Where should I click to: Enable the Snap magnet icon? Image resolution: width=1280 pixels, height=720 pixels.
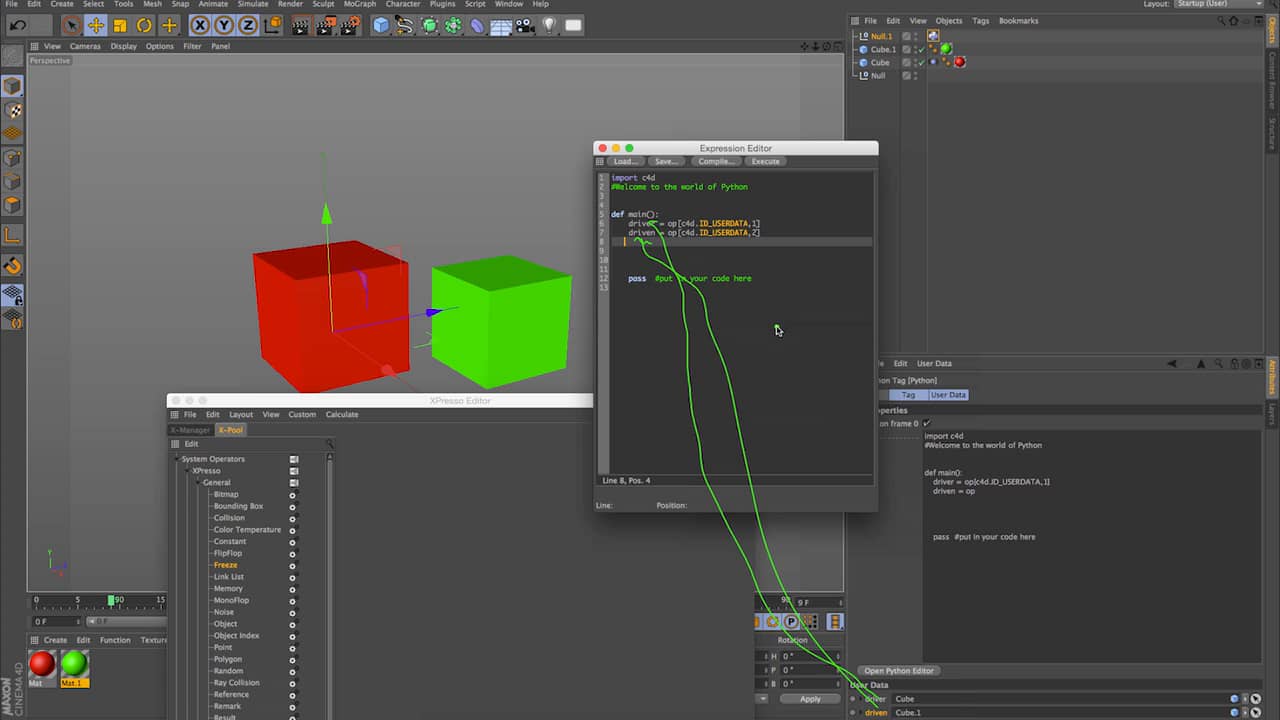12,266
